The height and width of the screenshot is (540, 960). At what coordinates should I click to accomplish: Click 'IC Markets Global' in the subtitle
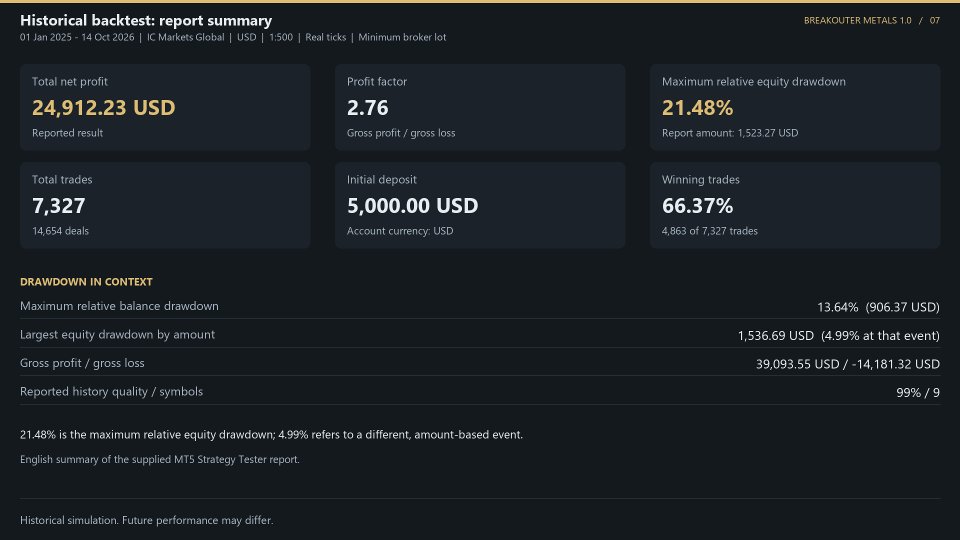[186, 37]
